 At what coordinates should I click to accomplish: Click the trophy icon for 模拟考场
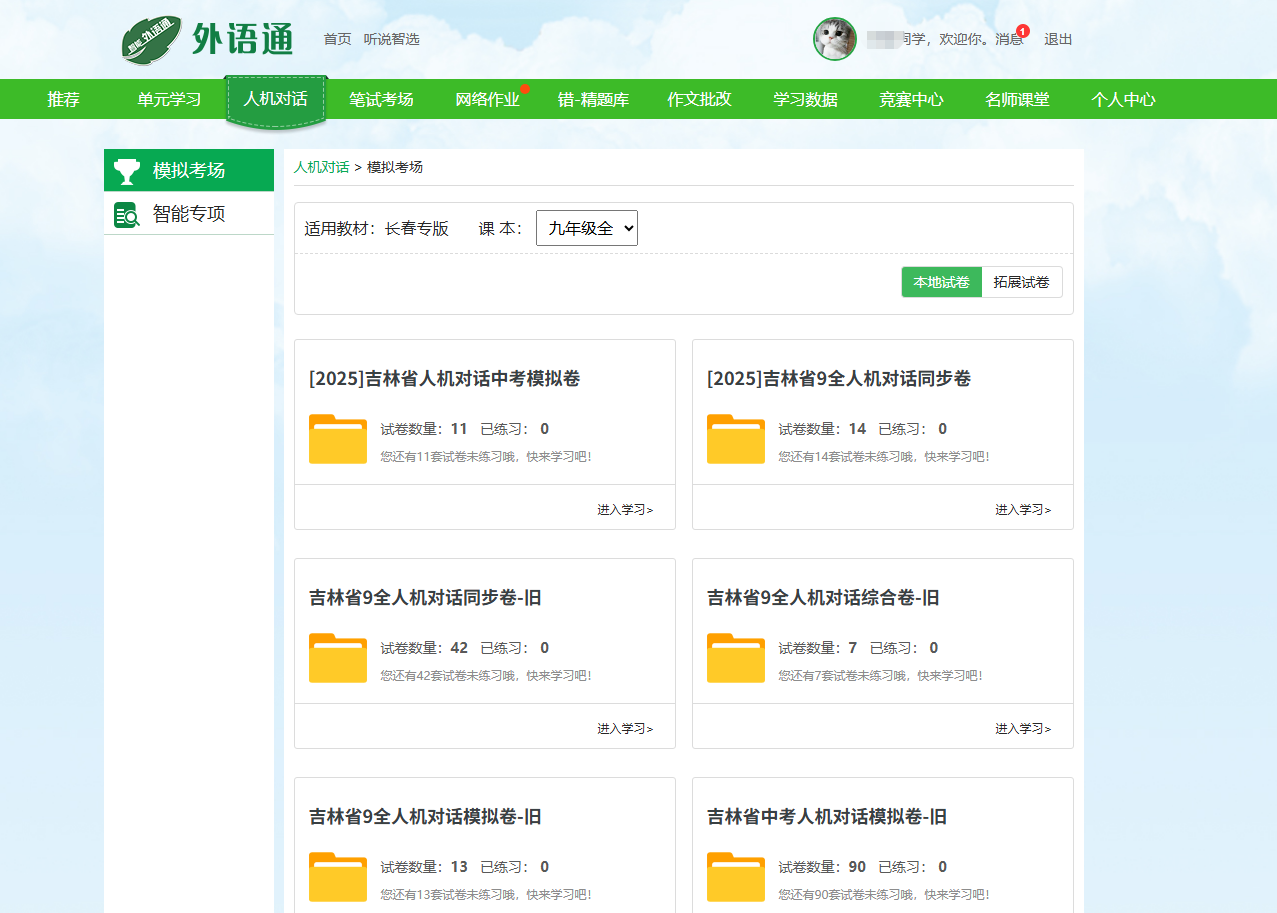127,171
